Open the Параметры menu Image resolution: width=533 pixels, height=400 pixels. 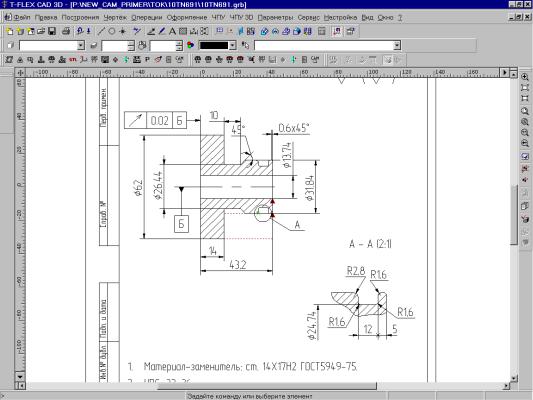point(275,17)
